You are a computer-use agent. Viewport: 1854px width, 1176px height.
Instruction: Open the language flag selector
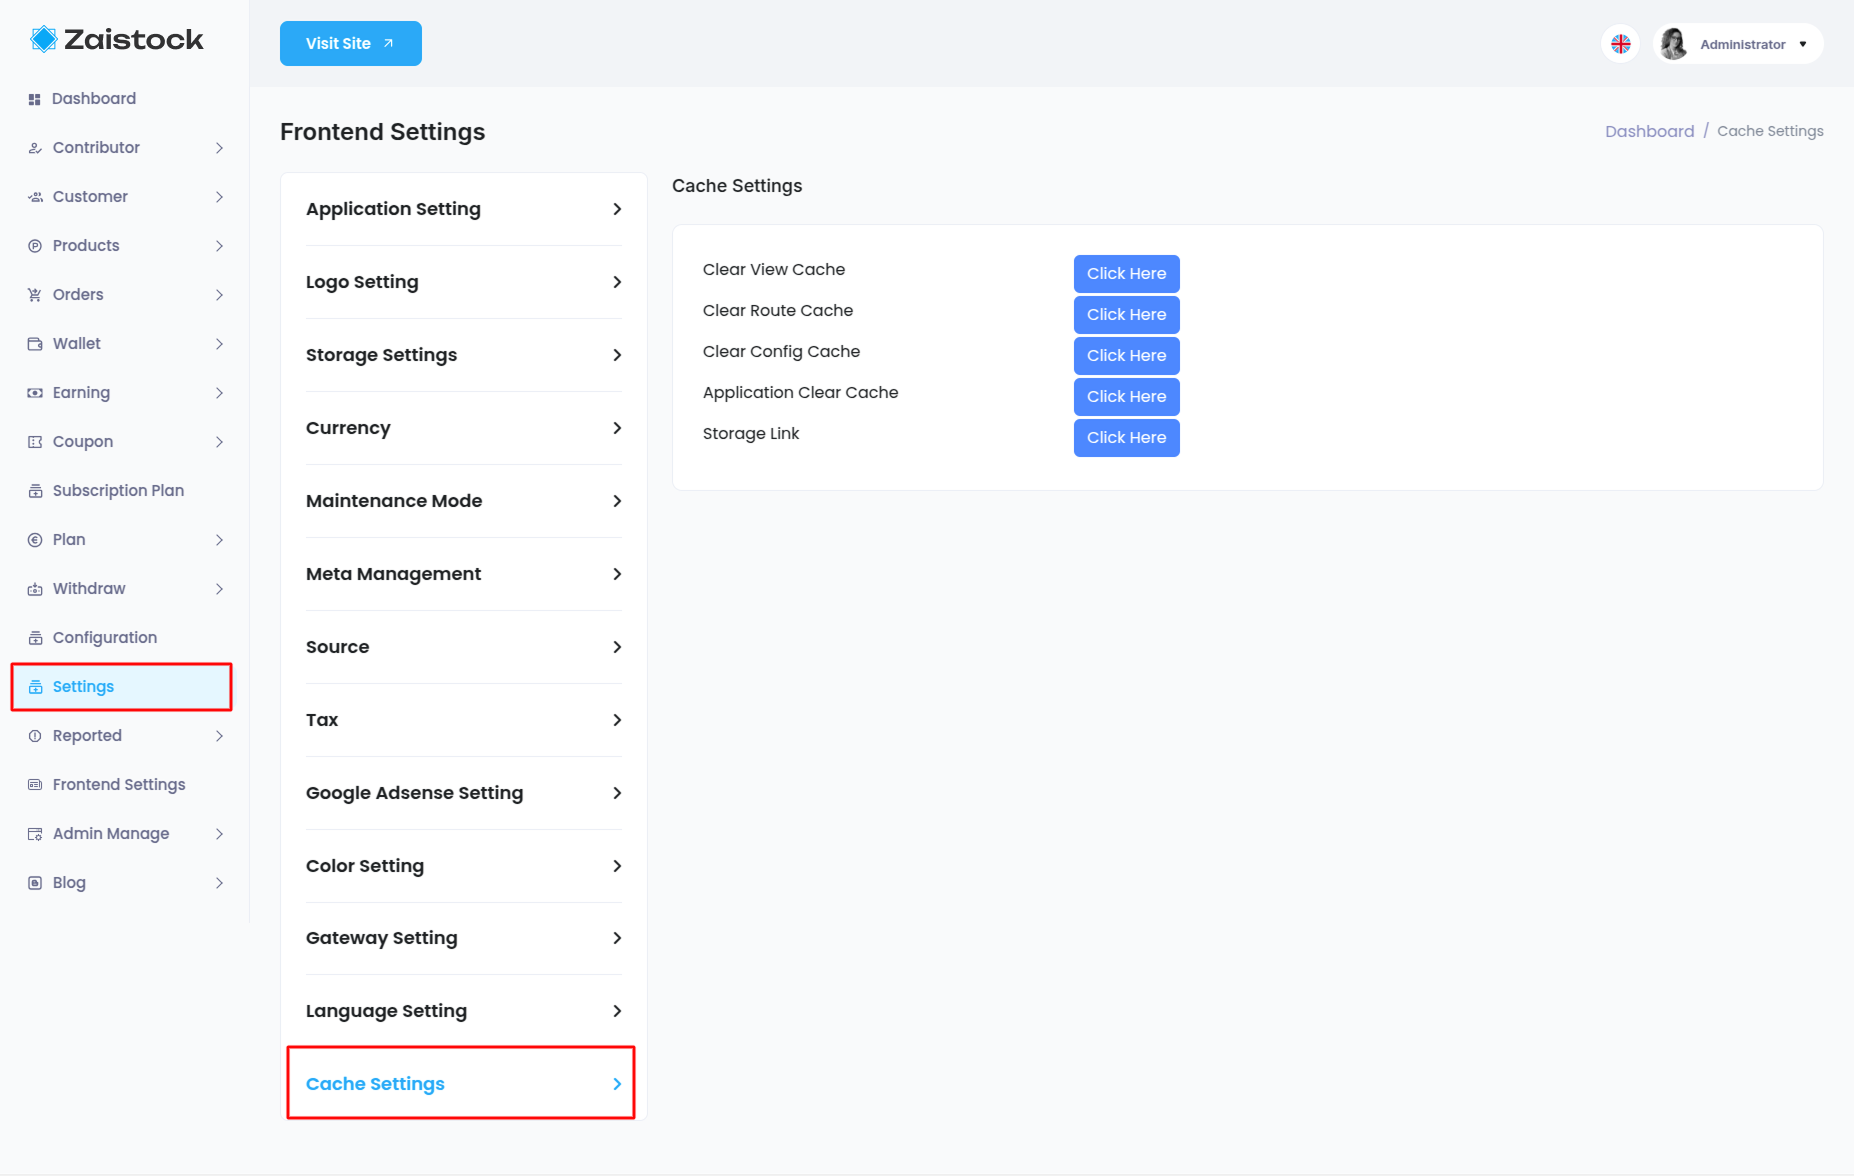1620,44
